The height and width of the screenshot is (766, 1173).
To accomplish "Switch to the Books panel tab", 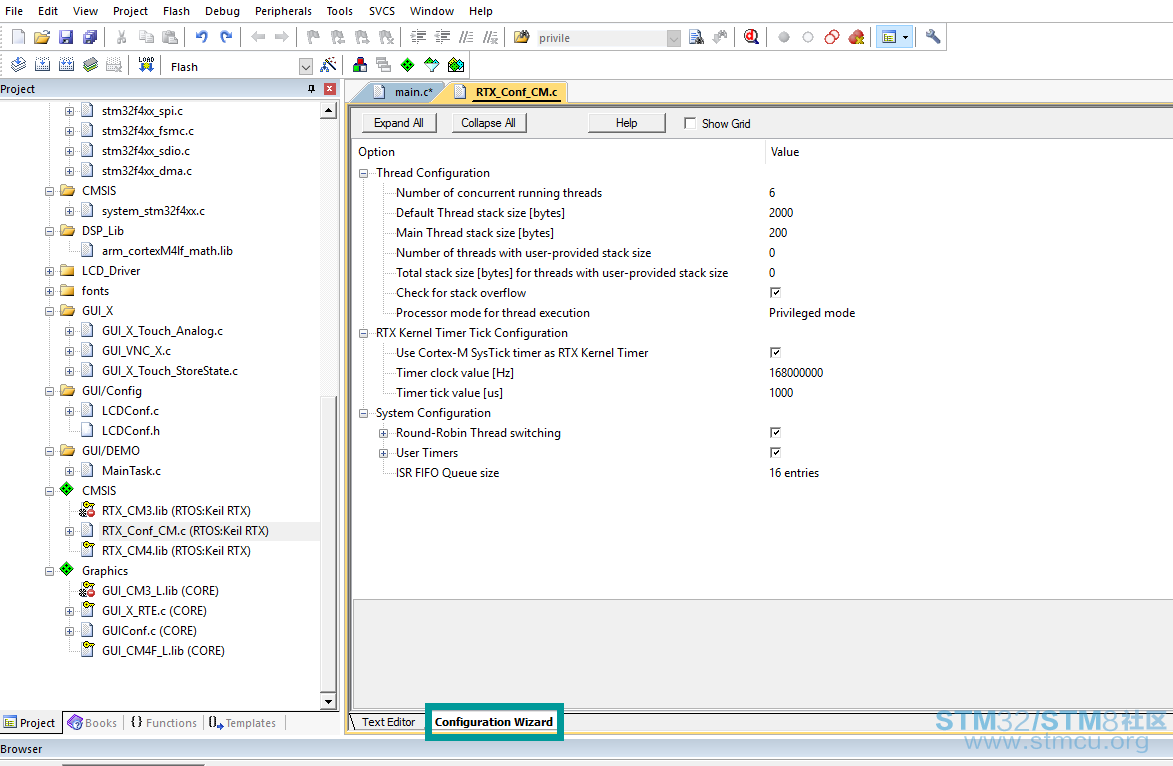I will tap(93, 723).
